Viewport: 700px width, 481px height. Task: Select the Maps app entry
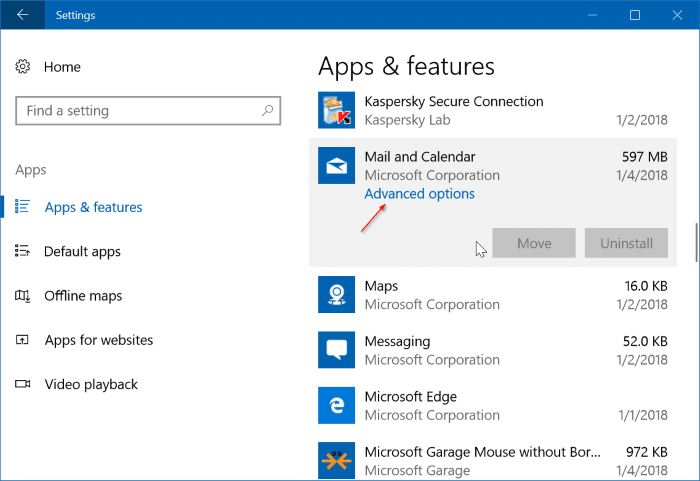coord(493,294)
